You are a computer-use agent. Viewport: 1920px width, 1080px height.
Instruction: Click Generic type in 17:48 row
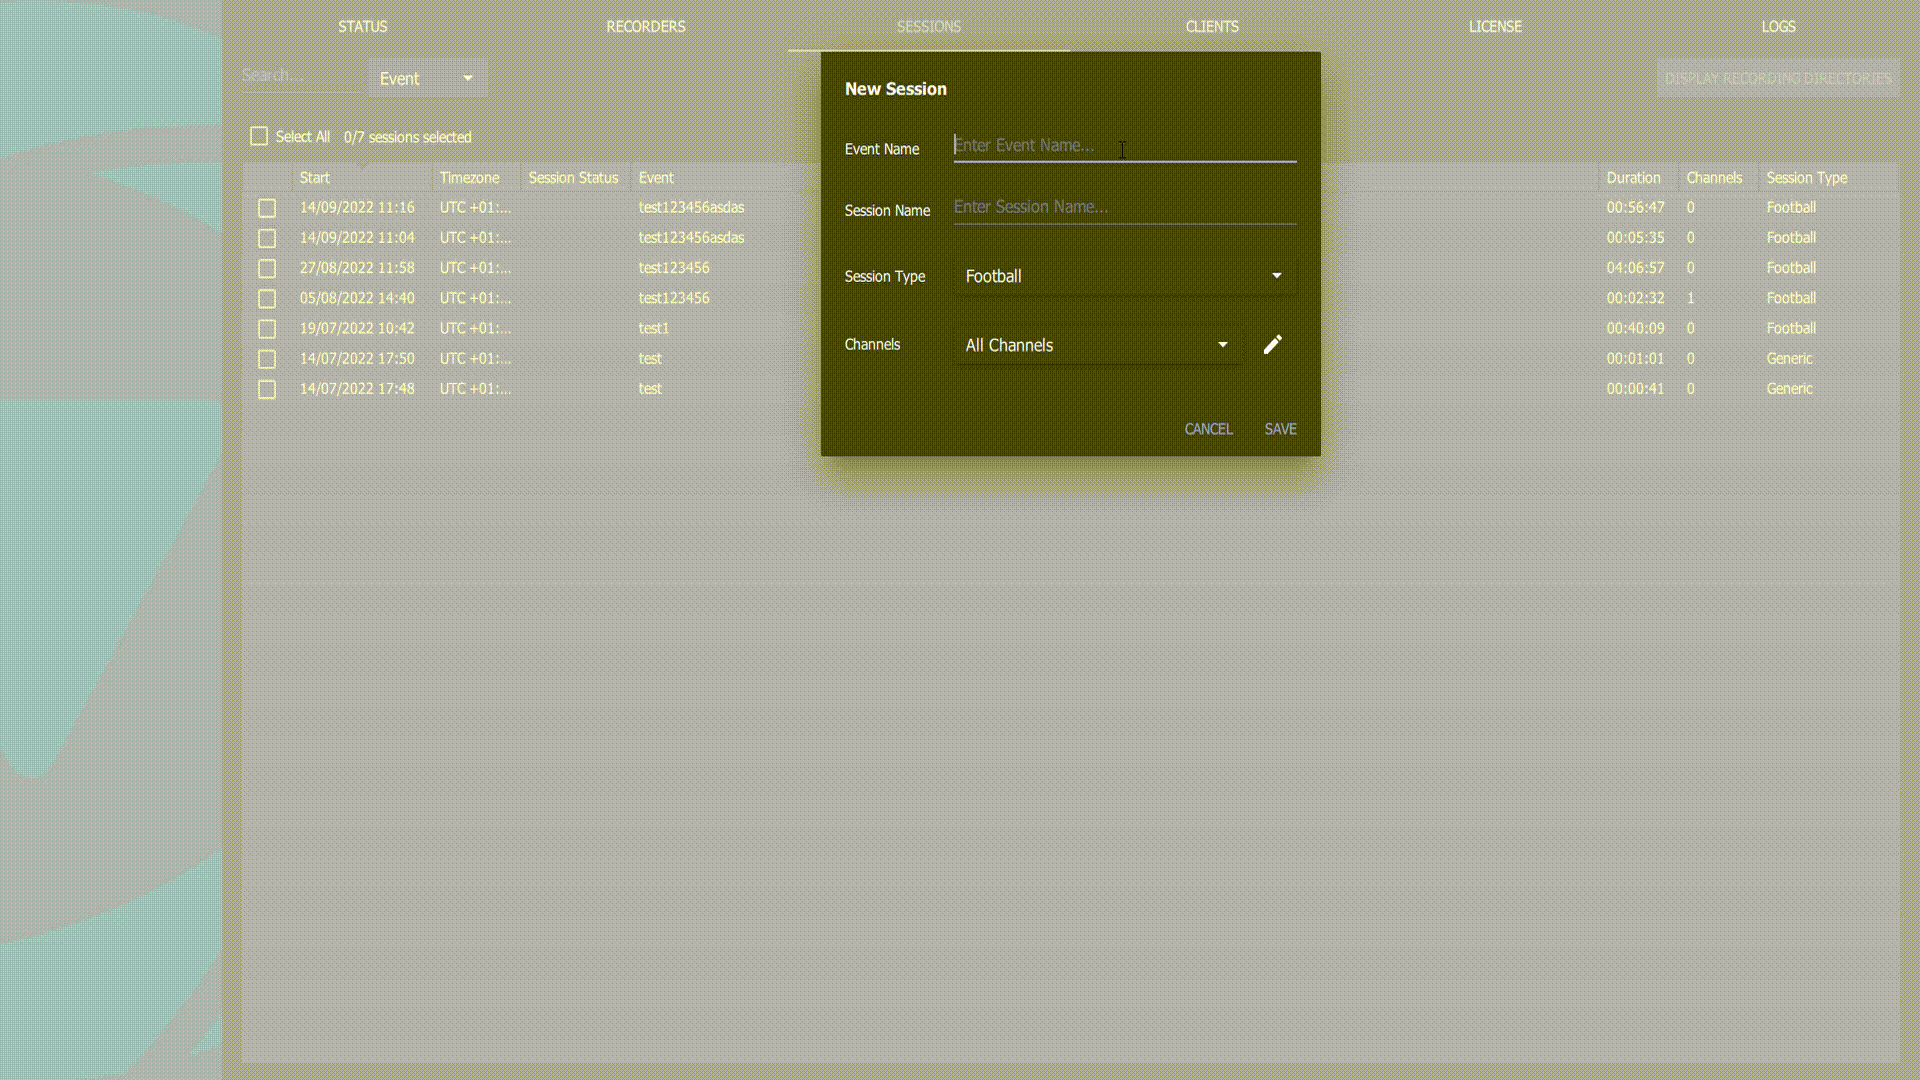point(1789,388)
